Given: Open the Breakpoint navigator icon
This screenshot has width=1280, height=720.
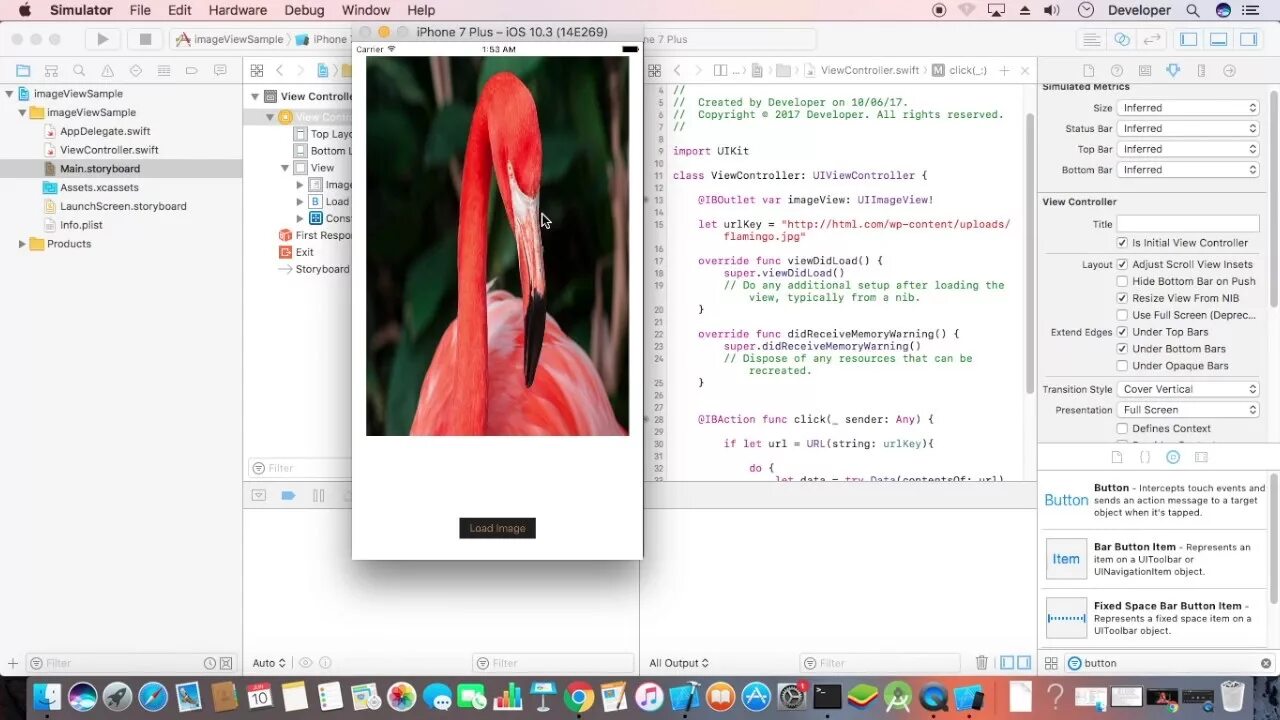Looking at the screenshot, I should click(191, 71).
